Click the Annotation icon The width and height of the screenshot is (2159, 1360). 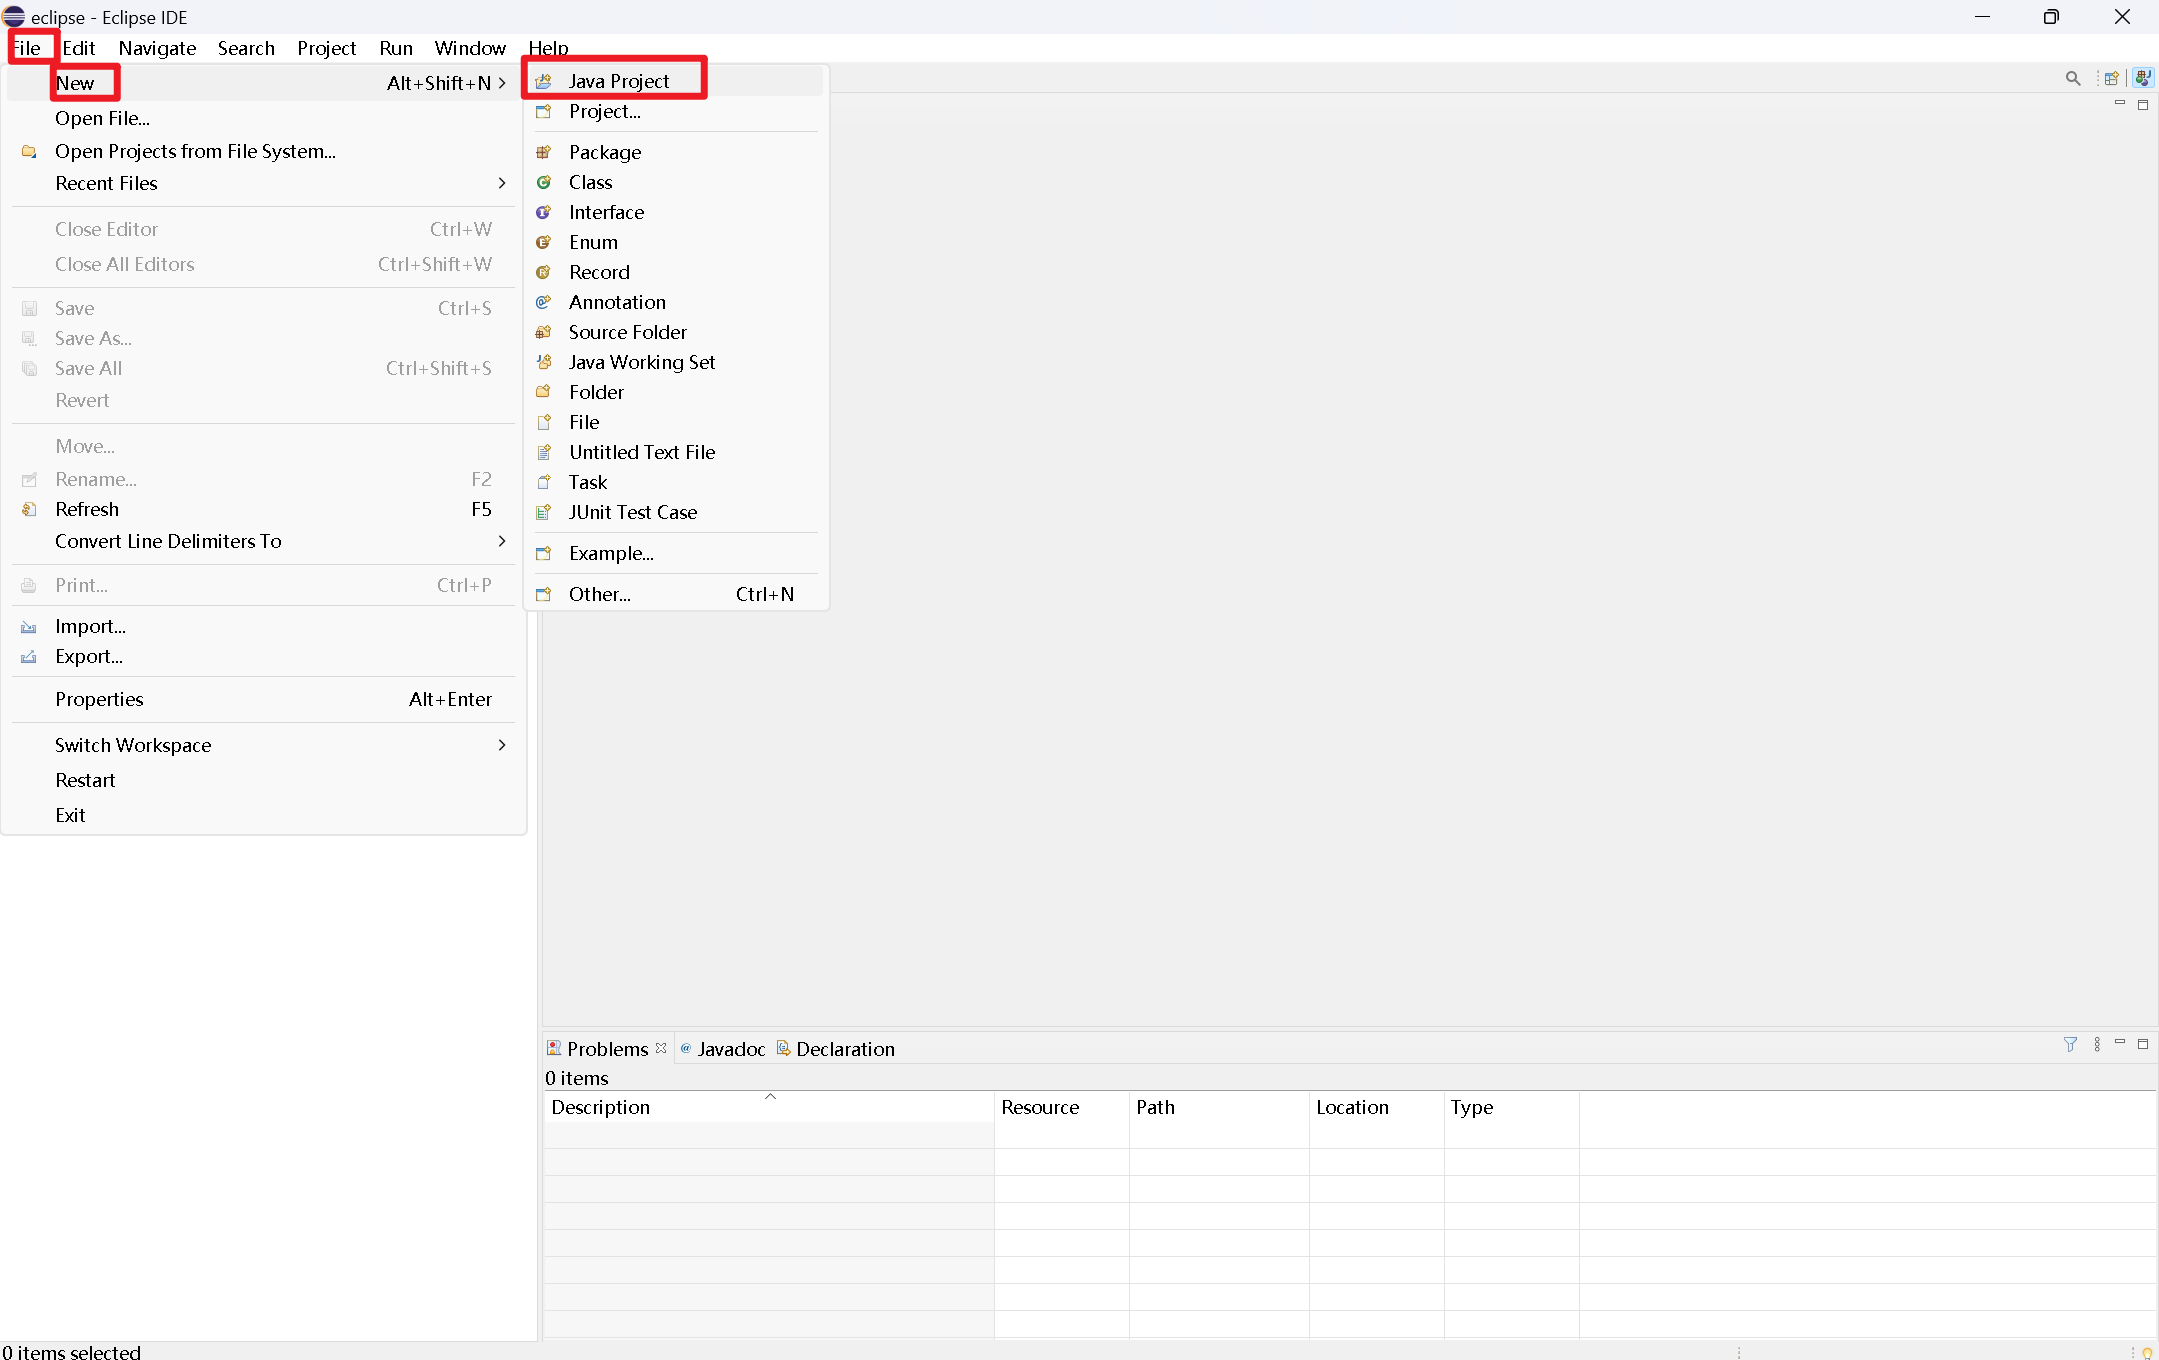(544, 302)
